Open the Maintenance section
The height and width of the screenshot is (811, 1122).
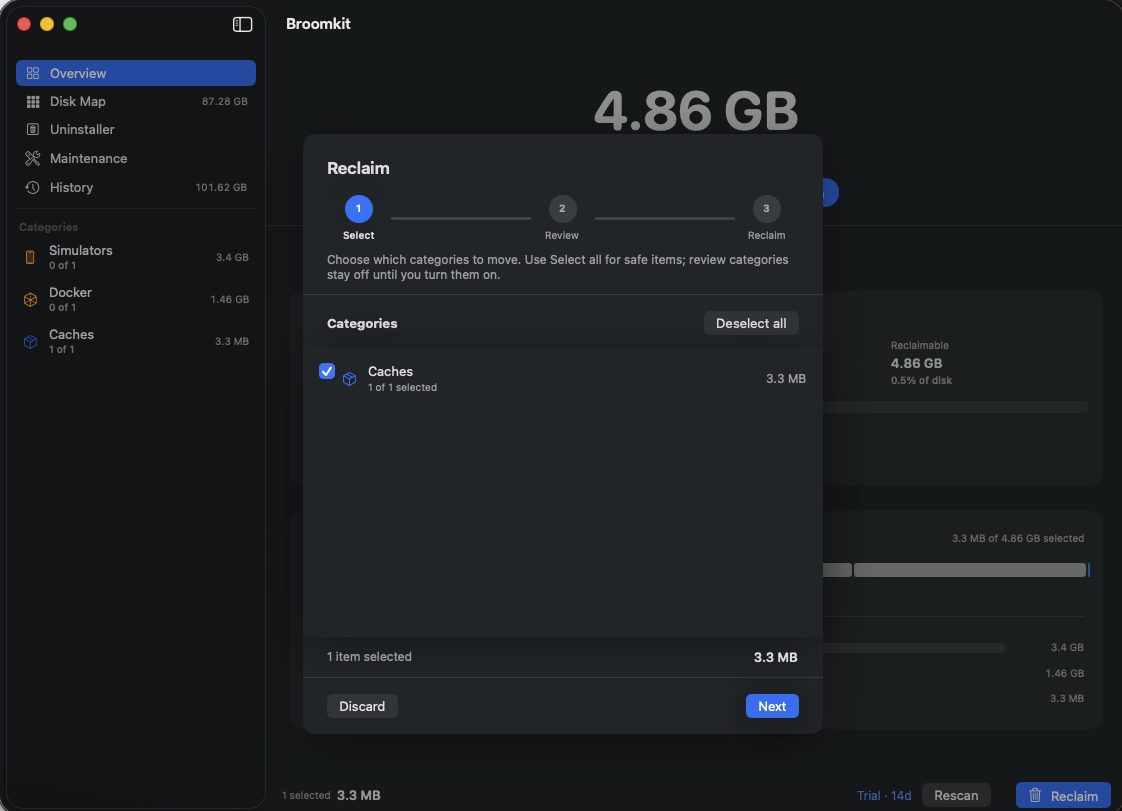(136, 158)
